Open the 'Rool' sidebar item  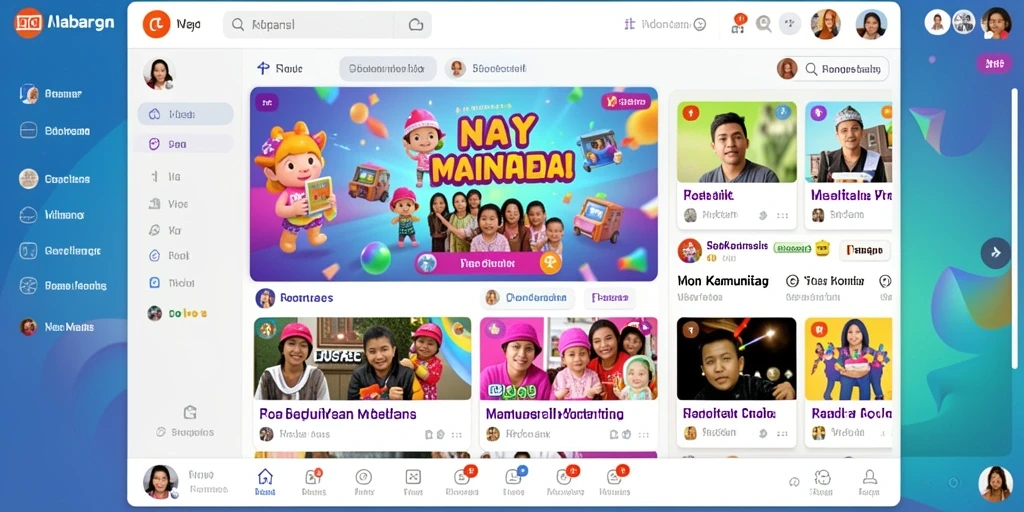(x=169, y=256)
